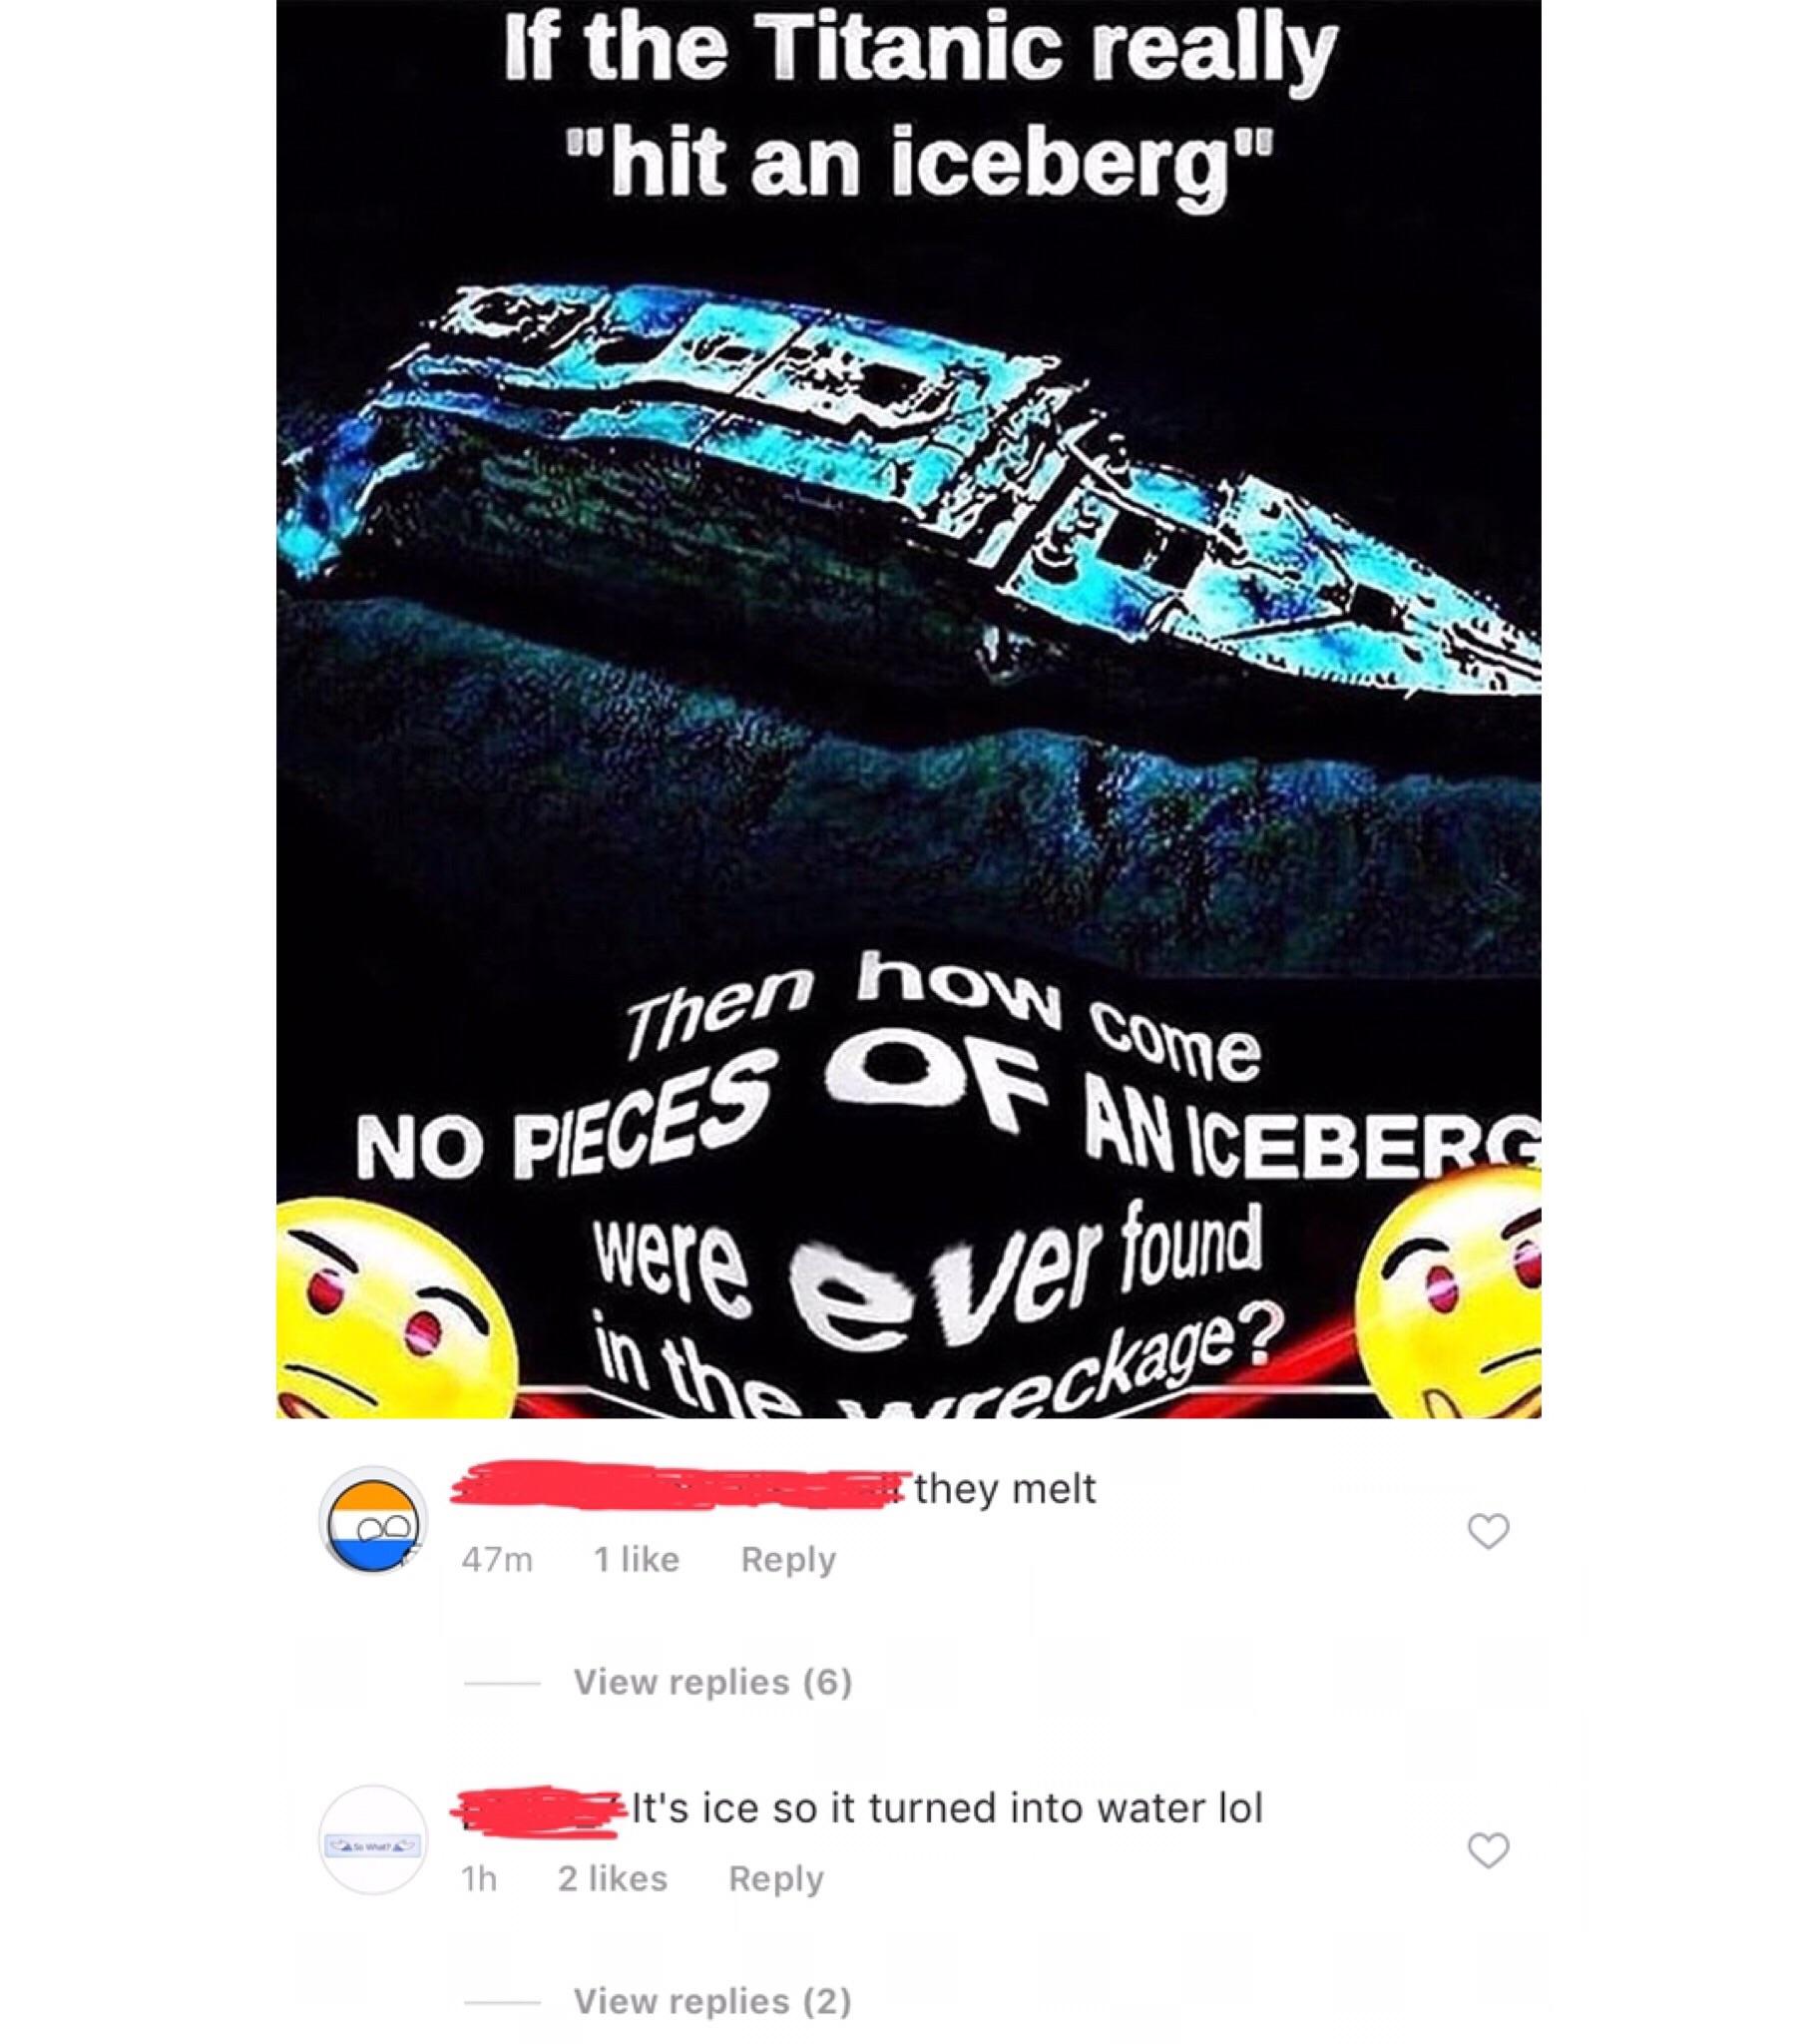
Task: Show who gave the 2 likes
Action: 612,1878
